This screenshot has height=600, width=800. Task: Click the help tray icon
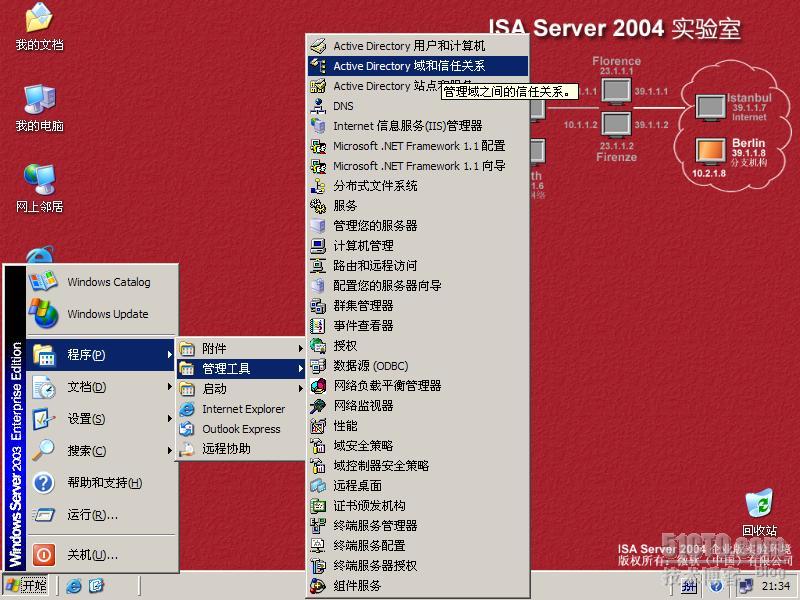pos(716,586)
